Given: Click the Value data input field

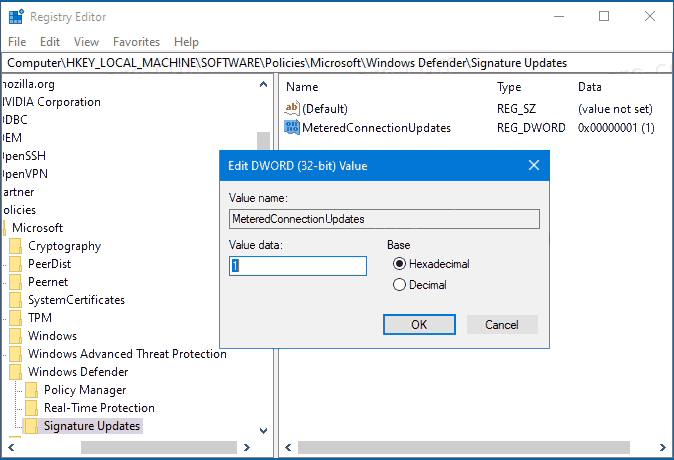Looking at the screenshot, I should pos(298,266).
